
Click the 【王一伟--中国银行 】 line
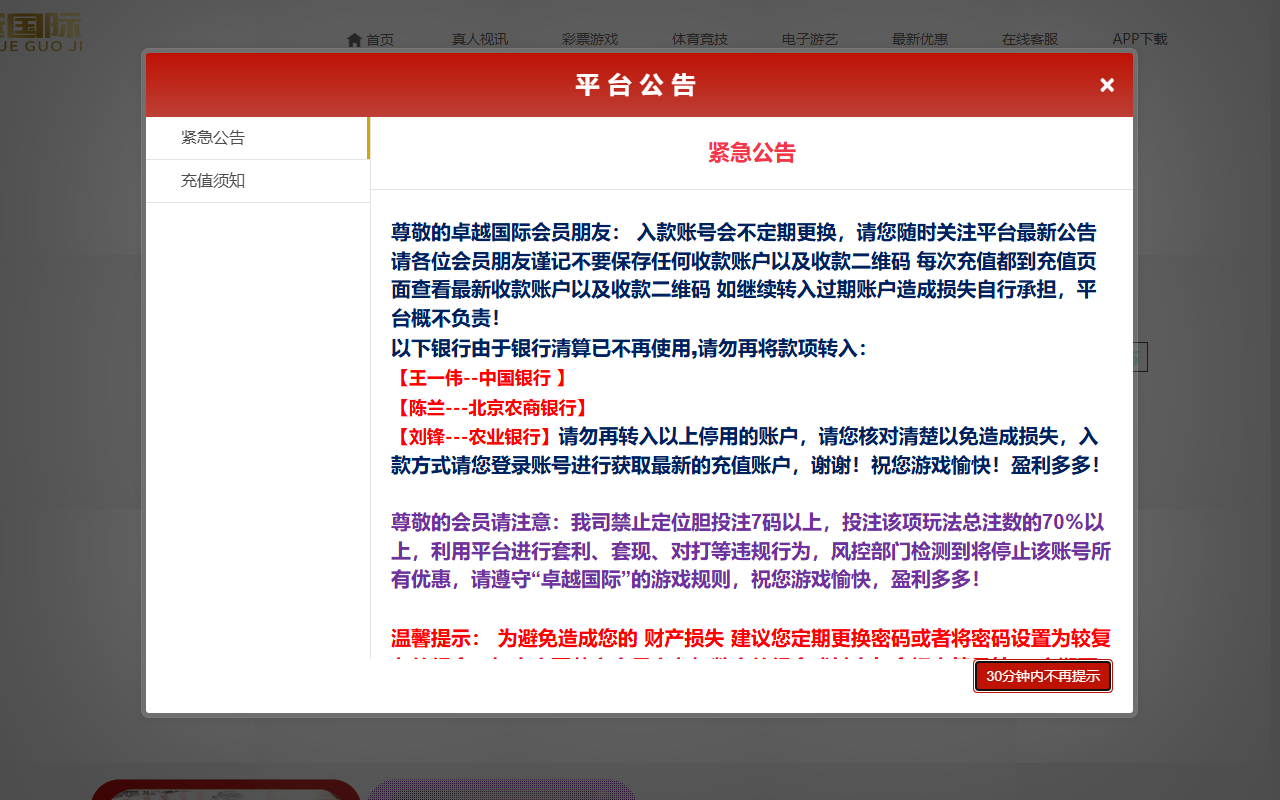(x=481, y=378)
